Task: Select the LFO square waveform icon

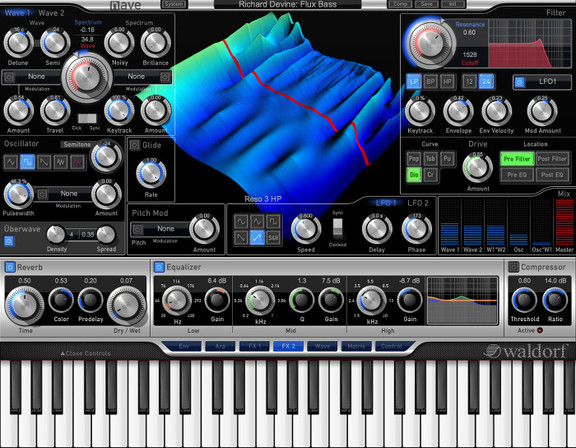Action: pyautogui.click(x=273, y=221)
